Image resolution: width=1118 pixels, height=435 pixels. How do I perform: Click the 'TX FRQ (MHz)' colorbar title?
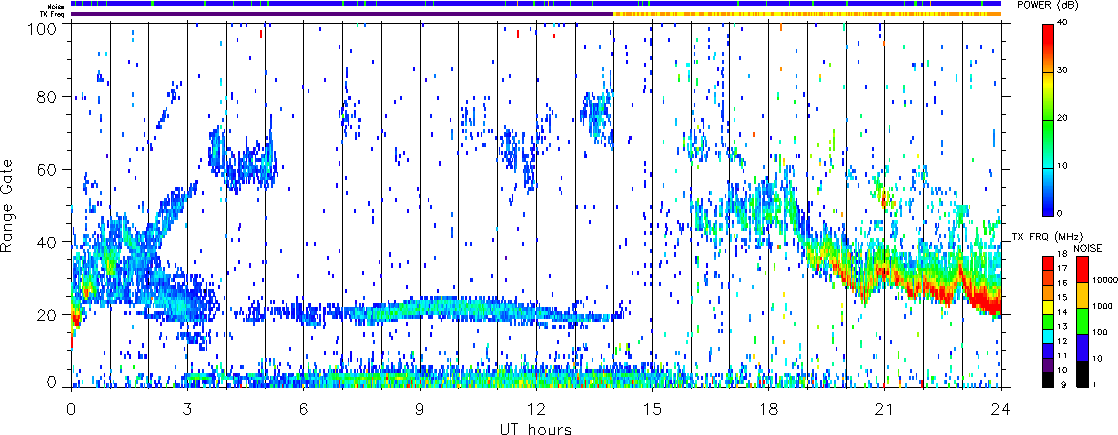1047,237
